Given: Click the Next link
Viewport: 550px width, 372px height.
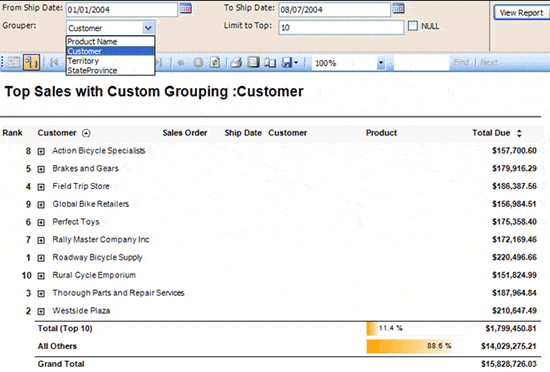Looking at the screenshot, I should [489, 62].
